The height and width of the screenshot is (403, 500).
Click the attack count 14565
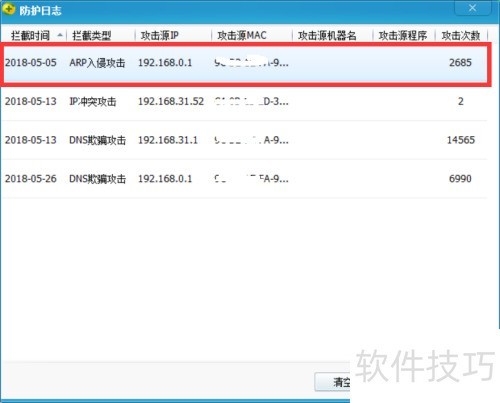click(x=461, y=140)
